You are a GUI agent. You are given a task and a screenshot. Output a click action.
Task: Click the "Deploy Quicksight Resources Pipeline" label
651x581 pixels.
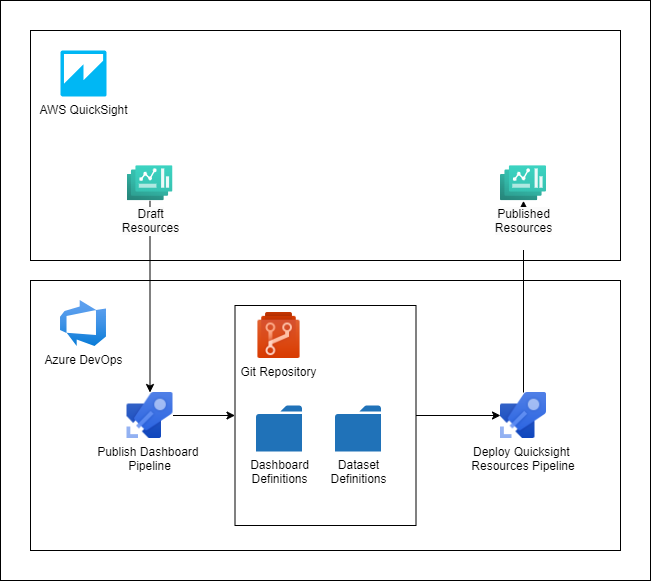(x=523, y=458)
